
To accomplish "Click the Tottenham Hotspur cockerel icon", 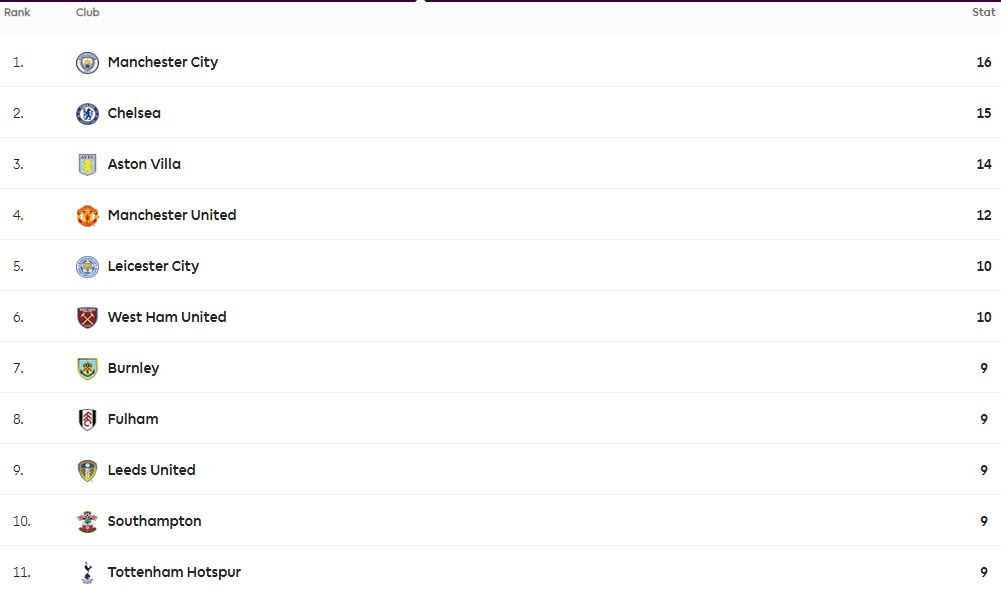I will (87, 572).
